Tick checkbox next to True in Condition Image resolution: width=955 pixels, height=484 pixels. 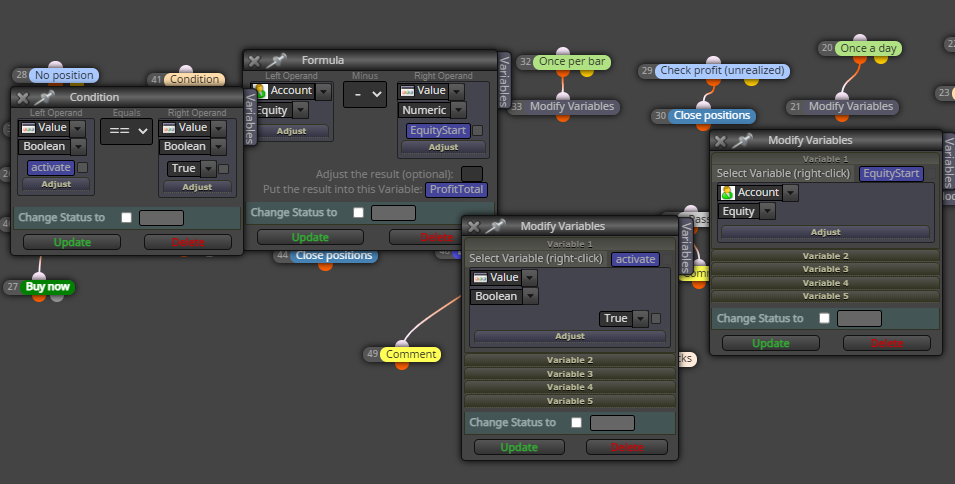224,169
